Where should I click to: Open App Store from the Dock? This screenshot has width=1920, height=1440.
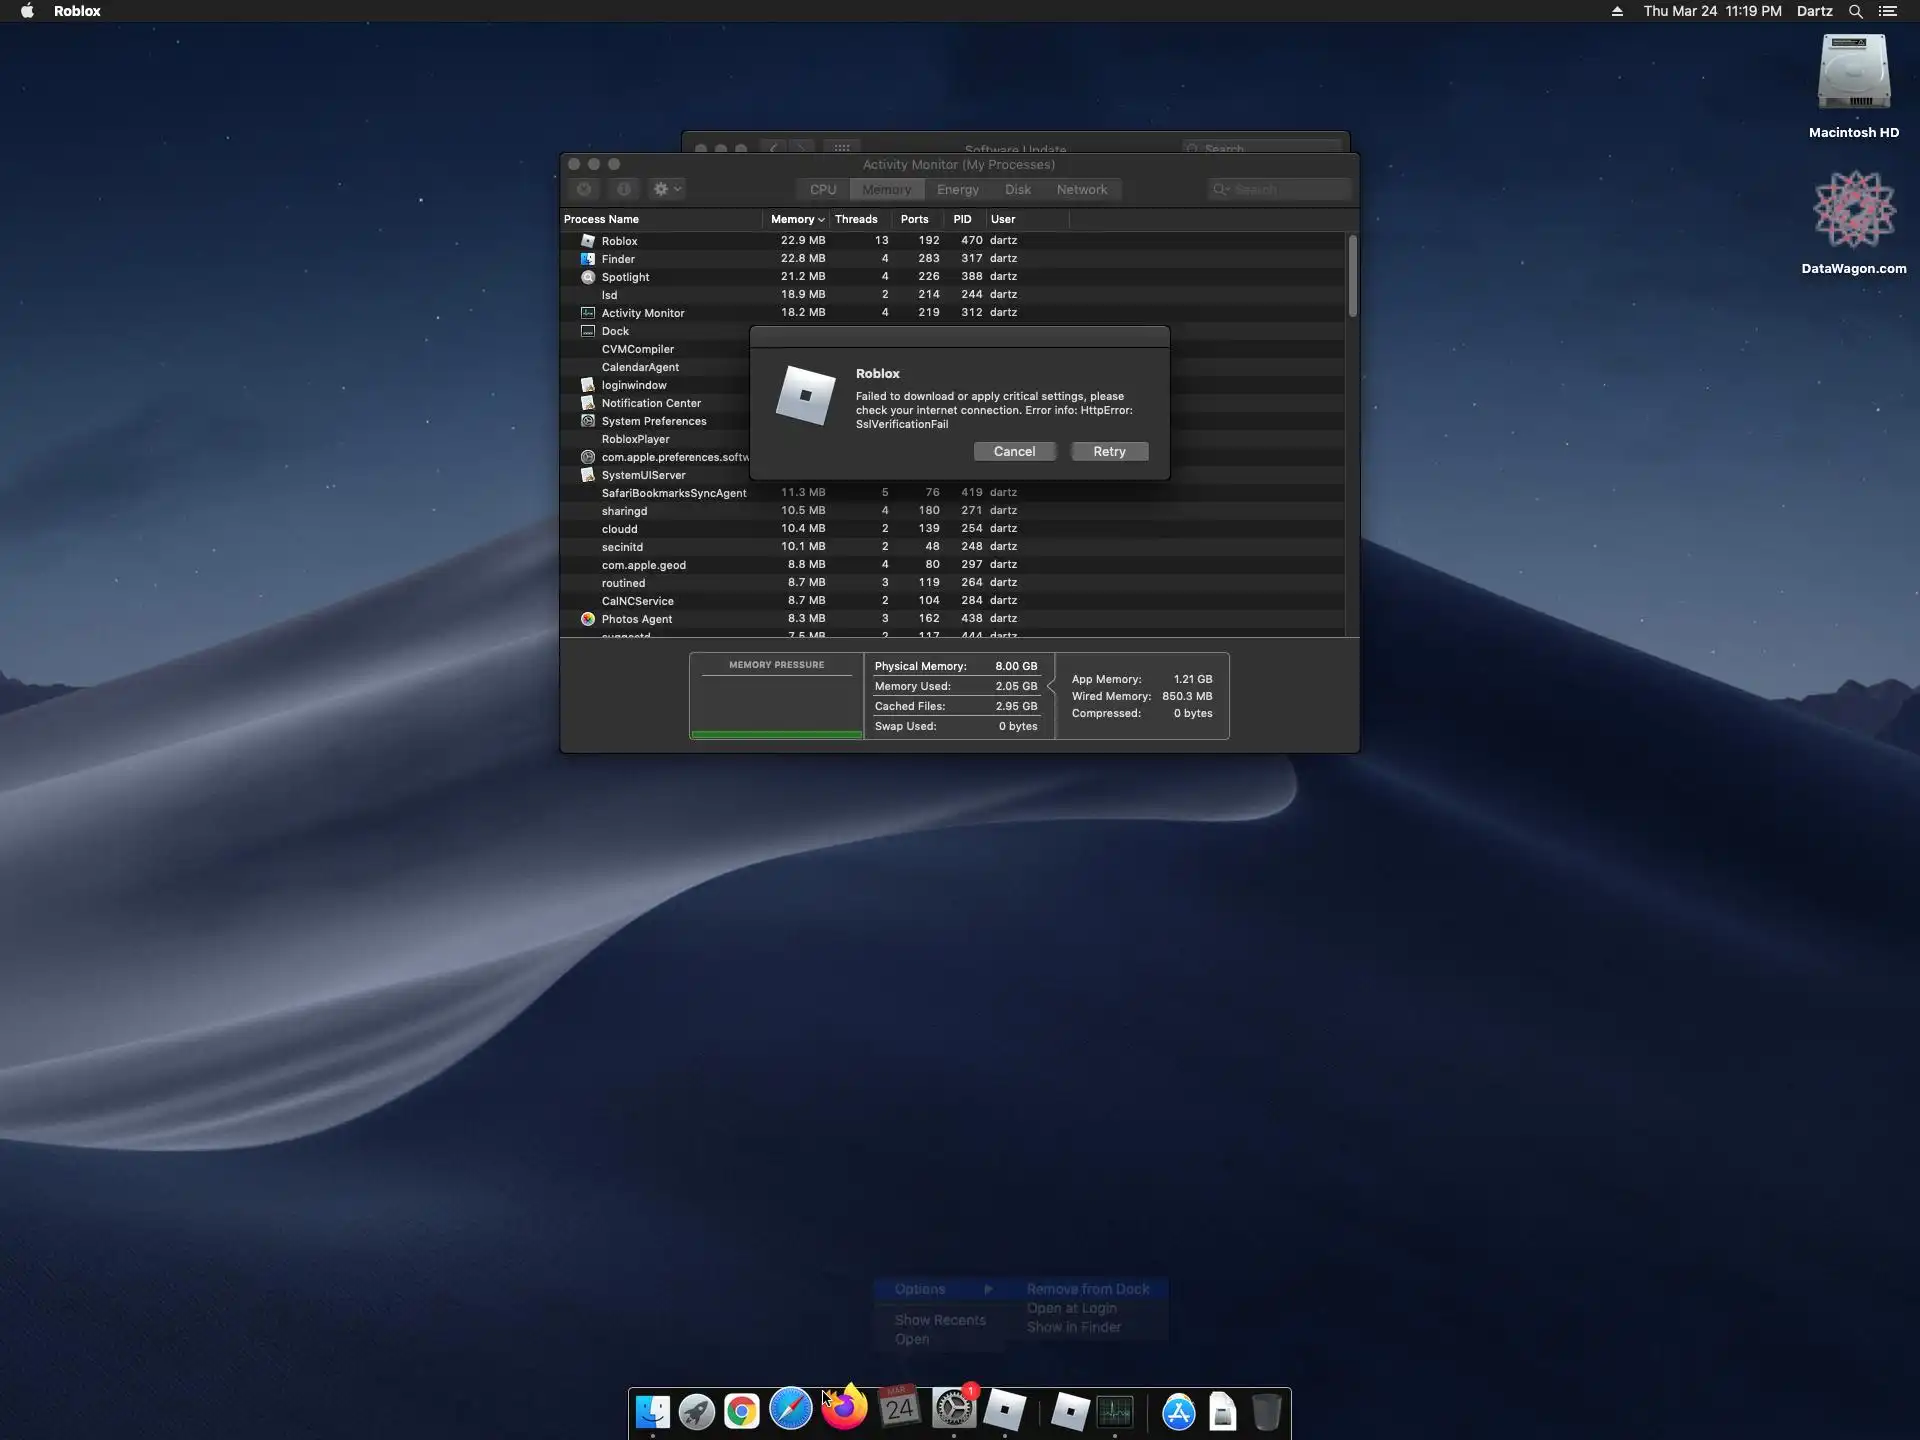[x=1178, y=1412]
